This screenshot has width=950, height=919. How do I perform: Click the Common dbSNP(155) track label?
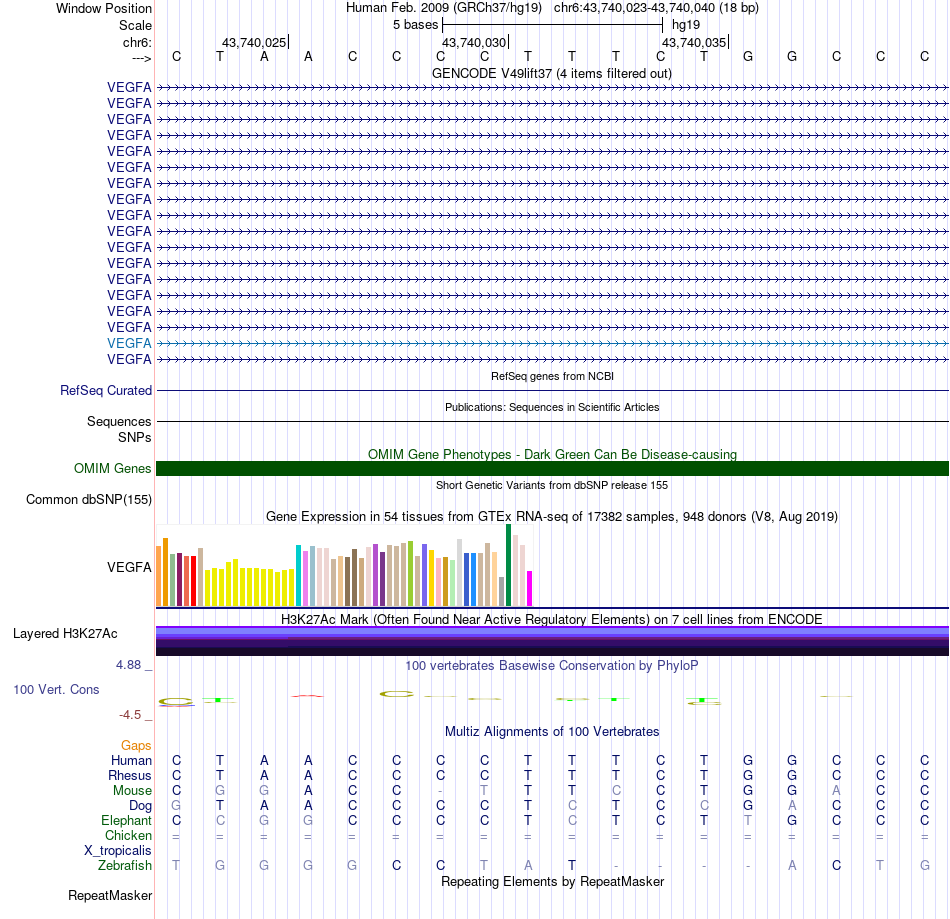88,500
